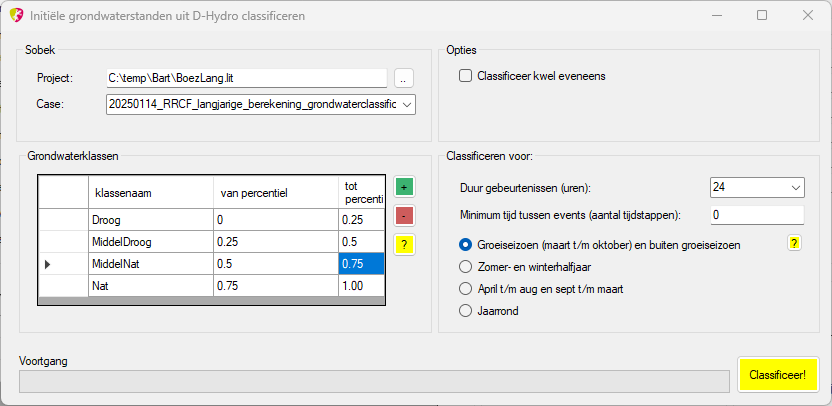Click the red minus button to remove a class
This screenshot has width=832, height=406.
point(404,216)
